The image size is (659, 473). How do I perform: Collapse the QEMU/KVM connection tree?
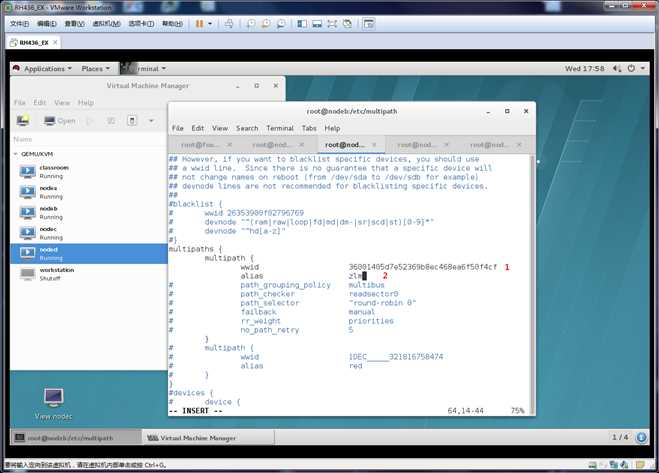pos(16,154)
